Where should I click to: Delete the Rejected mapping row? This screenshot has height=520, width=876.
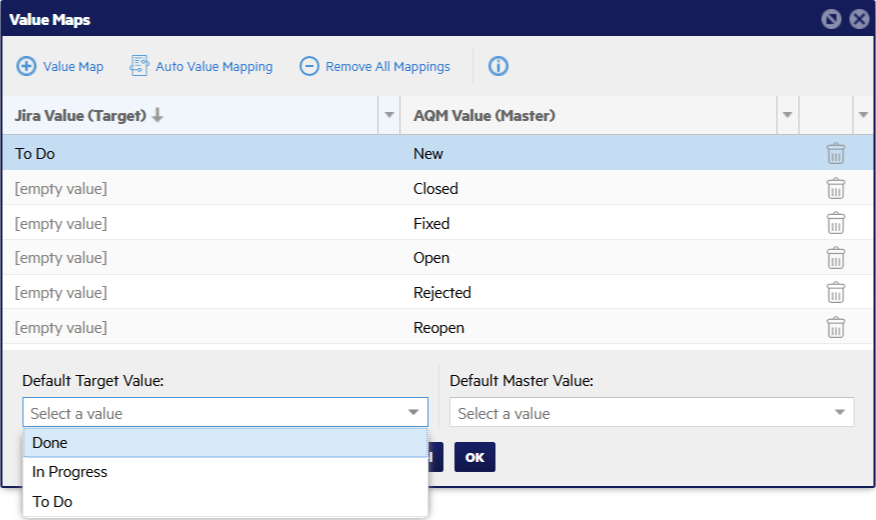(835, 293)
